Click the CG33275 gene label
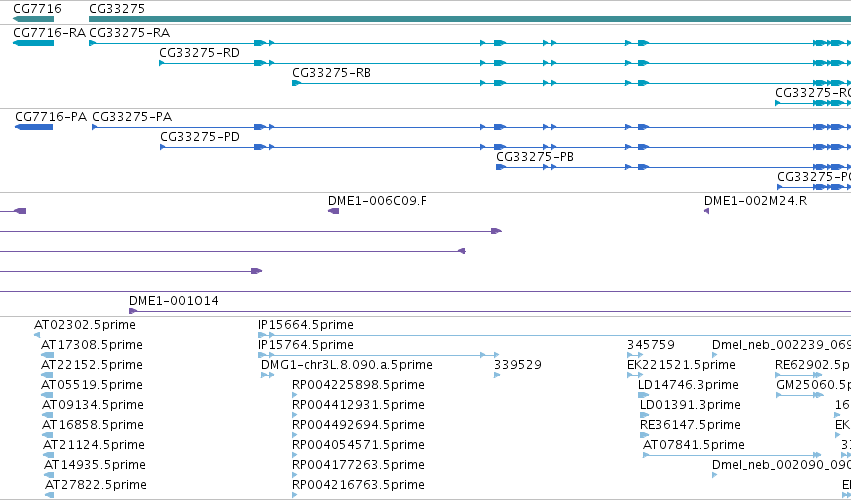The image size is (851, 500). (x=117, y=9)
